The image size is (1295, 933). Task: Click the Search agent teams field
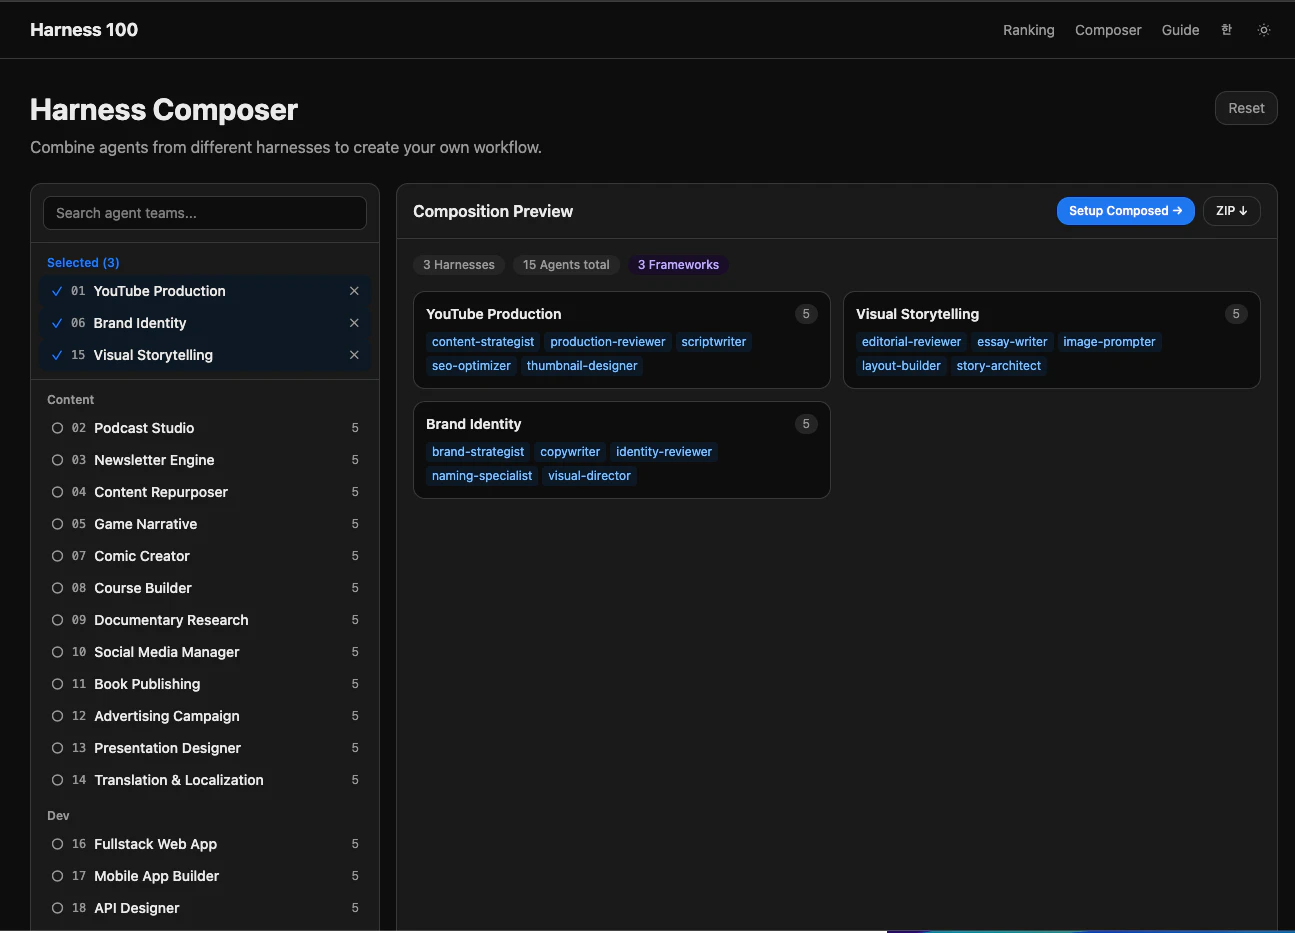205,213
